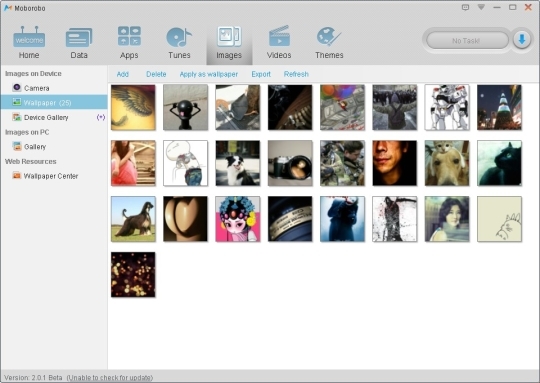Open the Videos section

point(279,42)
